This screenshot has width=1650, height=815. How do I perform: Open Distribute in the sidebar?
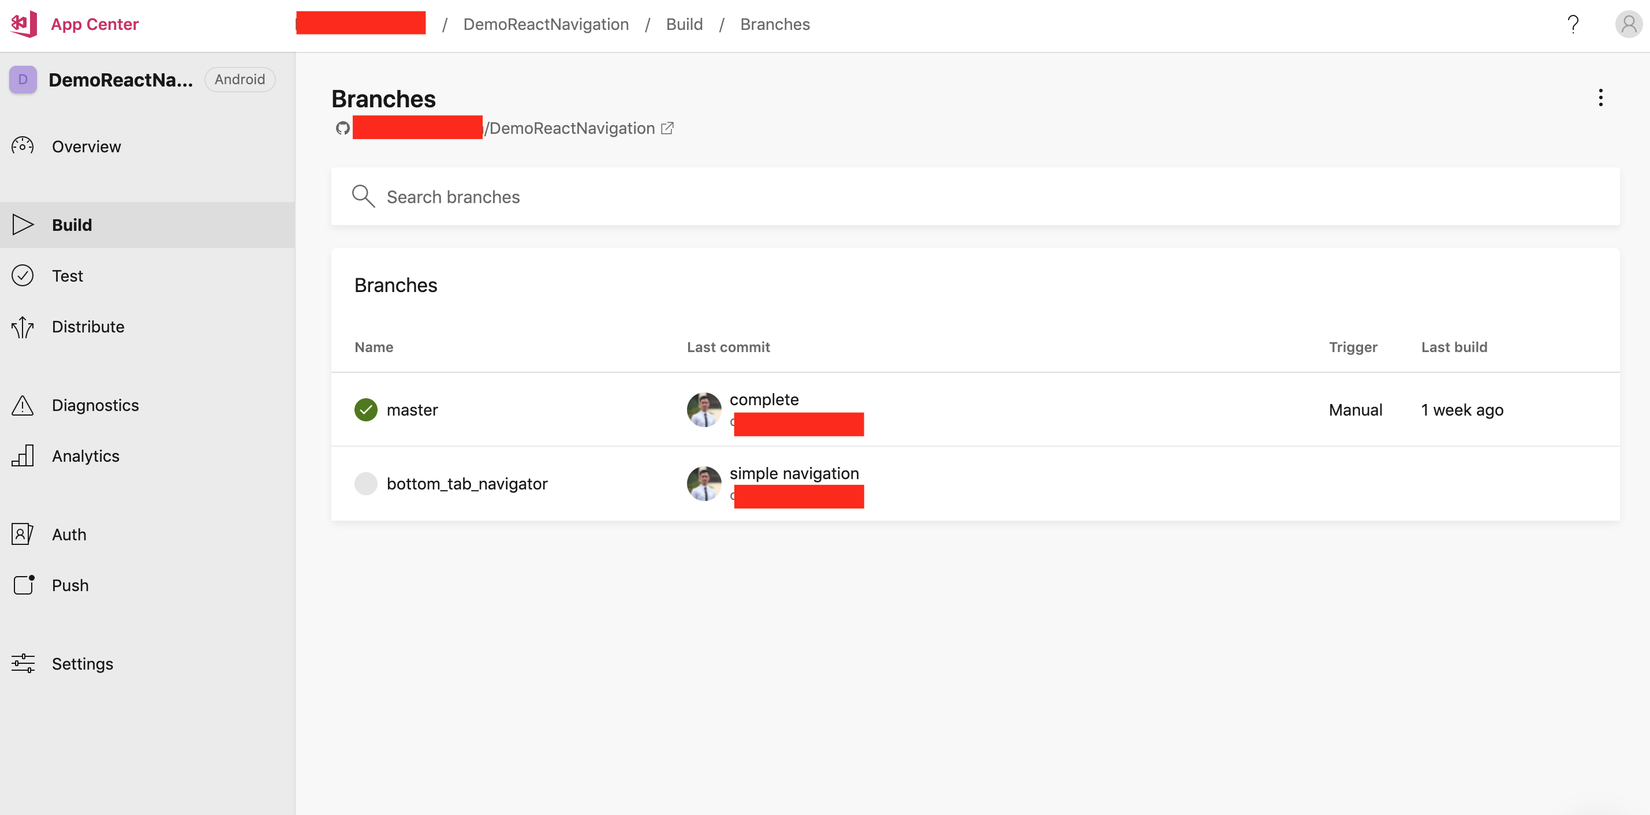click(147, 327)
